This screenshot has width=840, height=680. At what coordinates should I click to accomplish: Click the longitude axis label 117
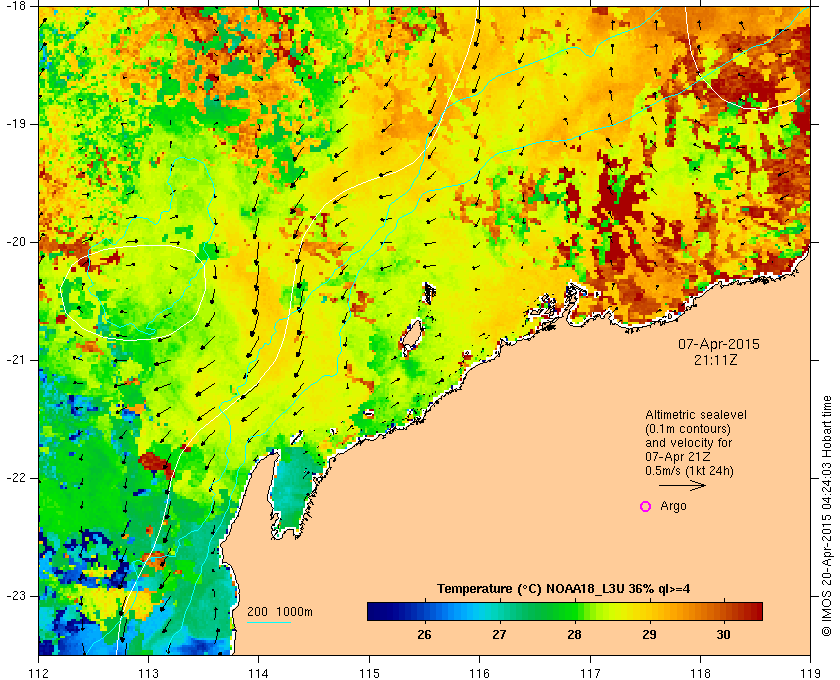tap(590, 673)
